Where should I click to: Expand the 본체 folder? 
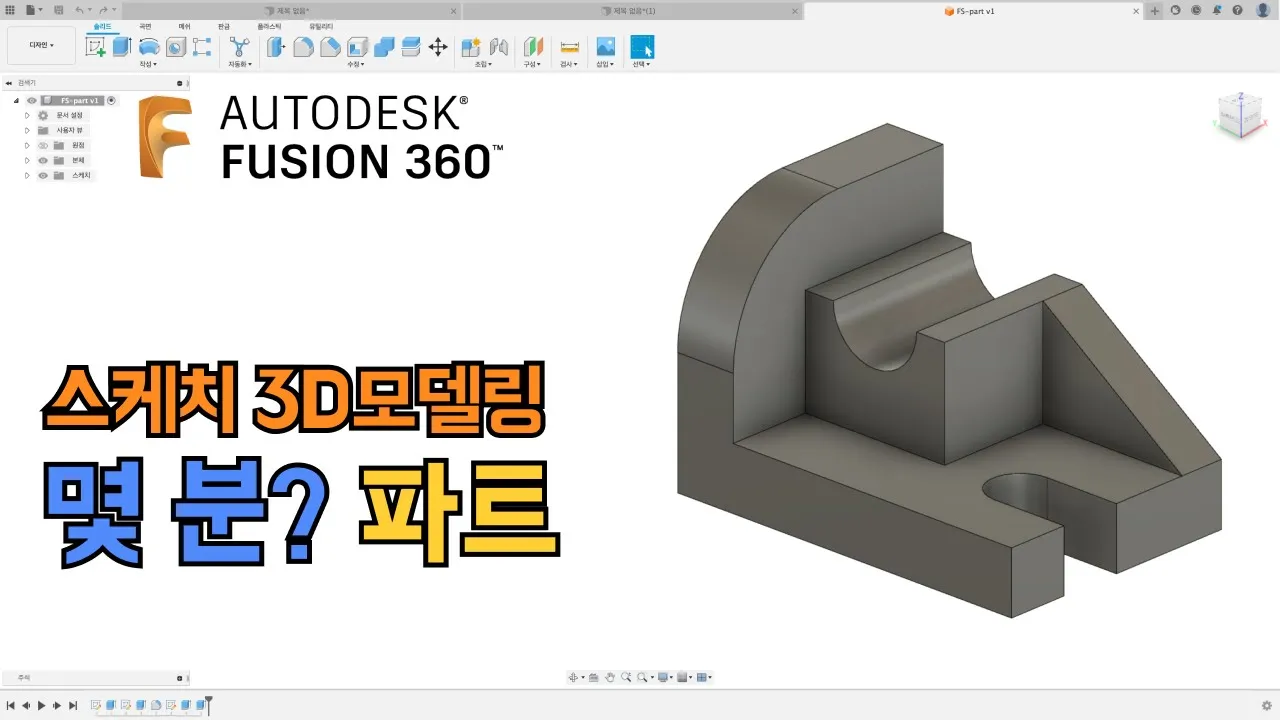pyautogui.click(x=28, y=160)
